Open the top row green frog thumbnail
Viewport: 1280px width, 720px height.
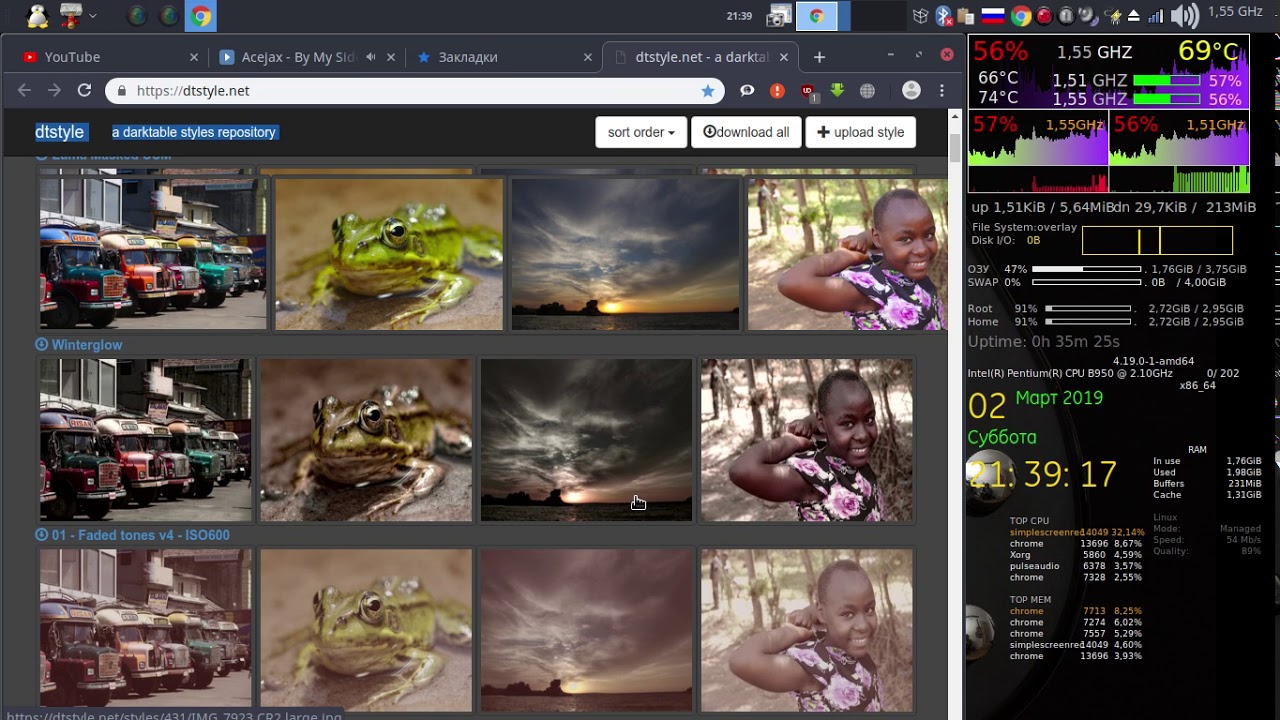389,254
